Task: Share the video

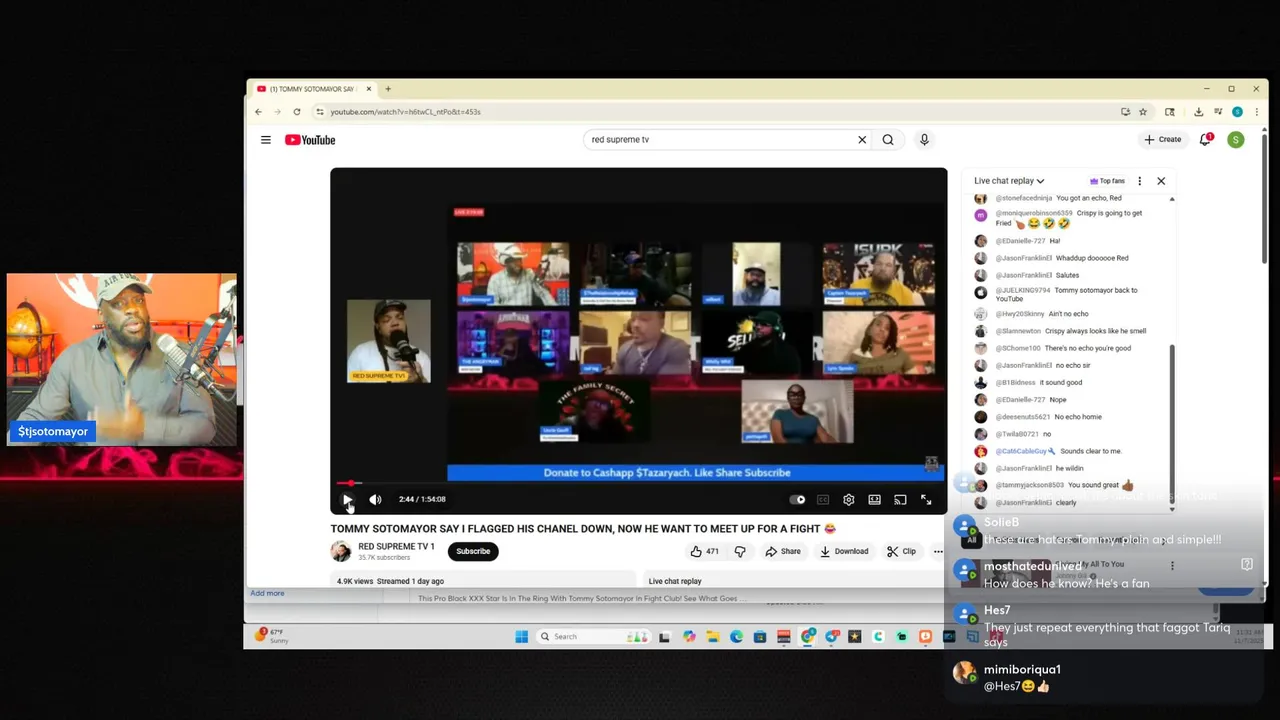Action: (783, 551)
